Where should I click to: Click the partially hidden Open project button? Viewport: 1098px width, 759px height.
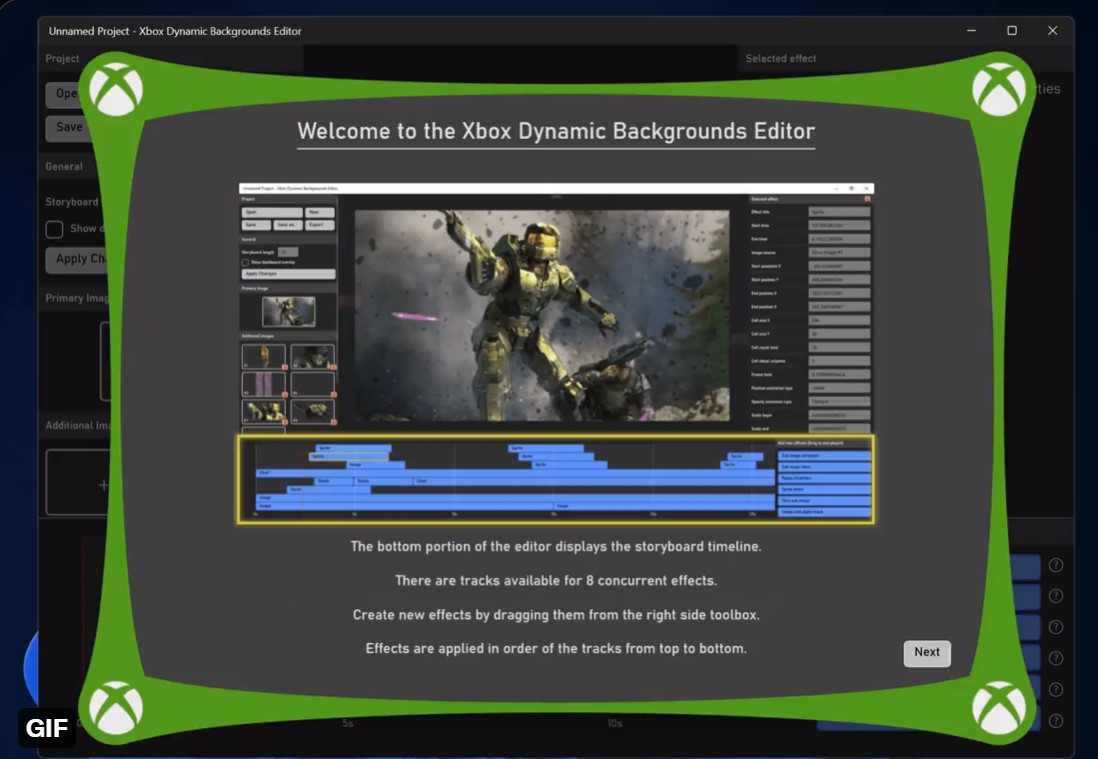64,94
